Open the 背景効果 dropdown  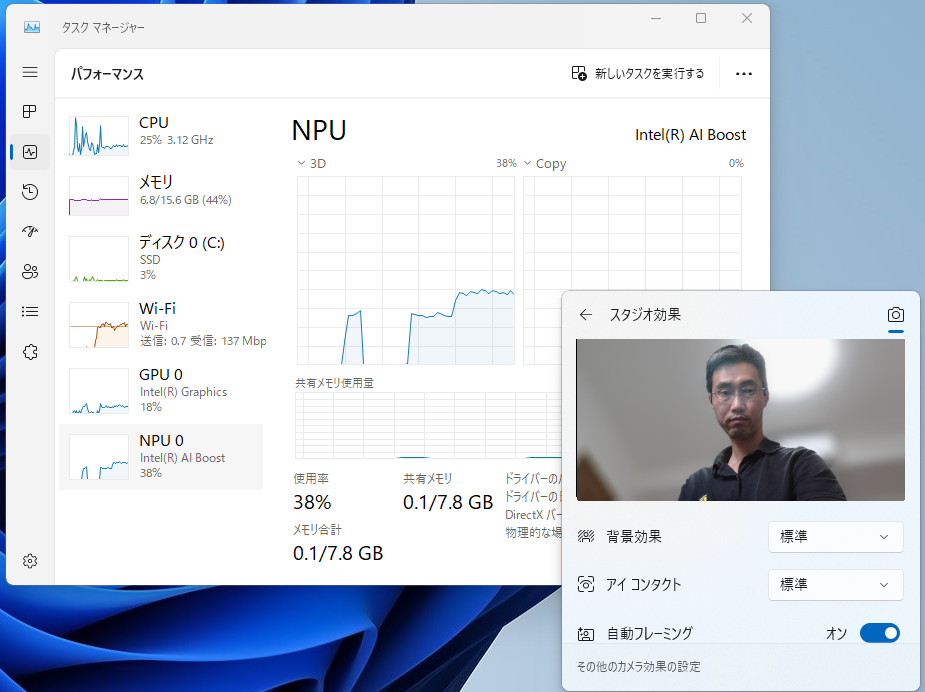pos(835,537)
